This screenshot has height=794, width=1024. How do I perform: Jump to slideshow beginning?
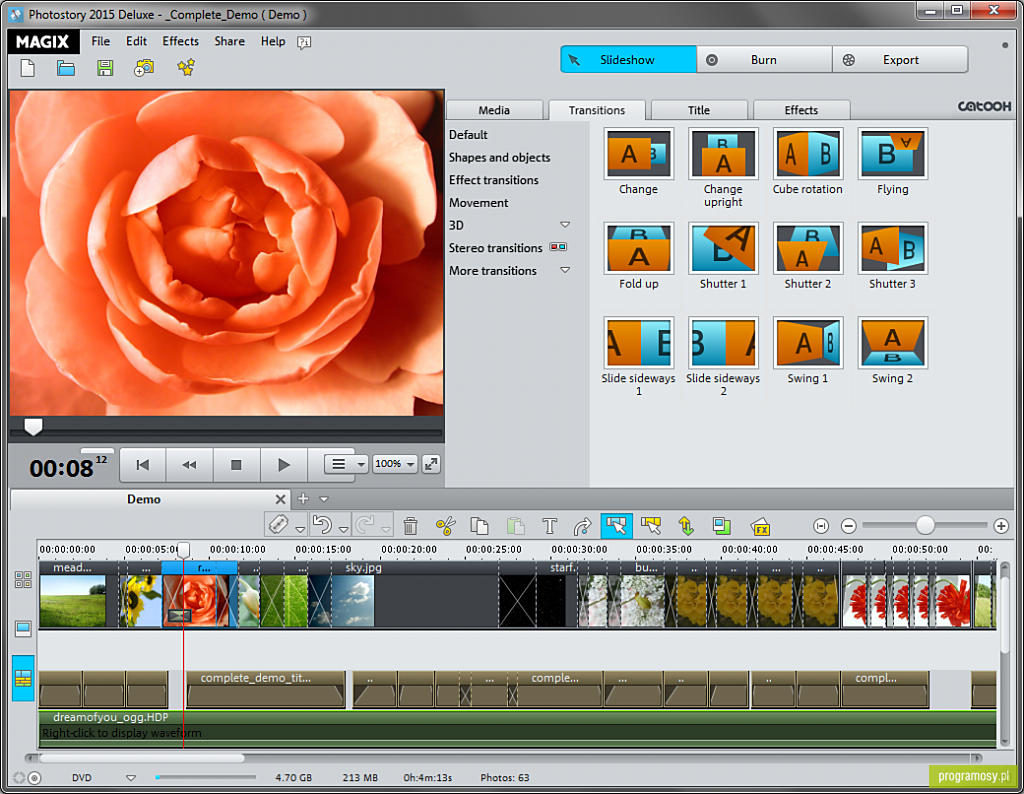(x=142, y=464)
